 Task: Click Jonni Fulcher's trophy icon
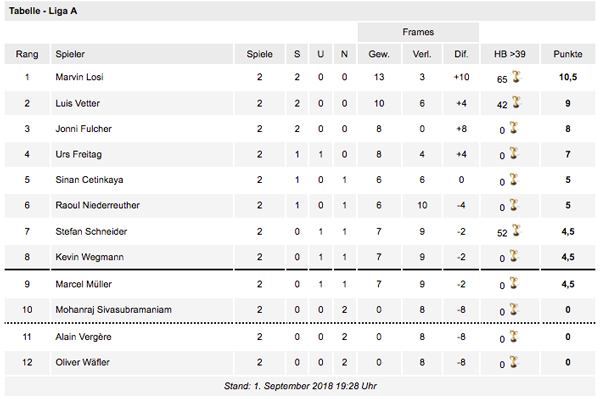coord(514,128)
